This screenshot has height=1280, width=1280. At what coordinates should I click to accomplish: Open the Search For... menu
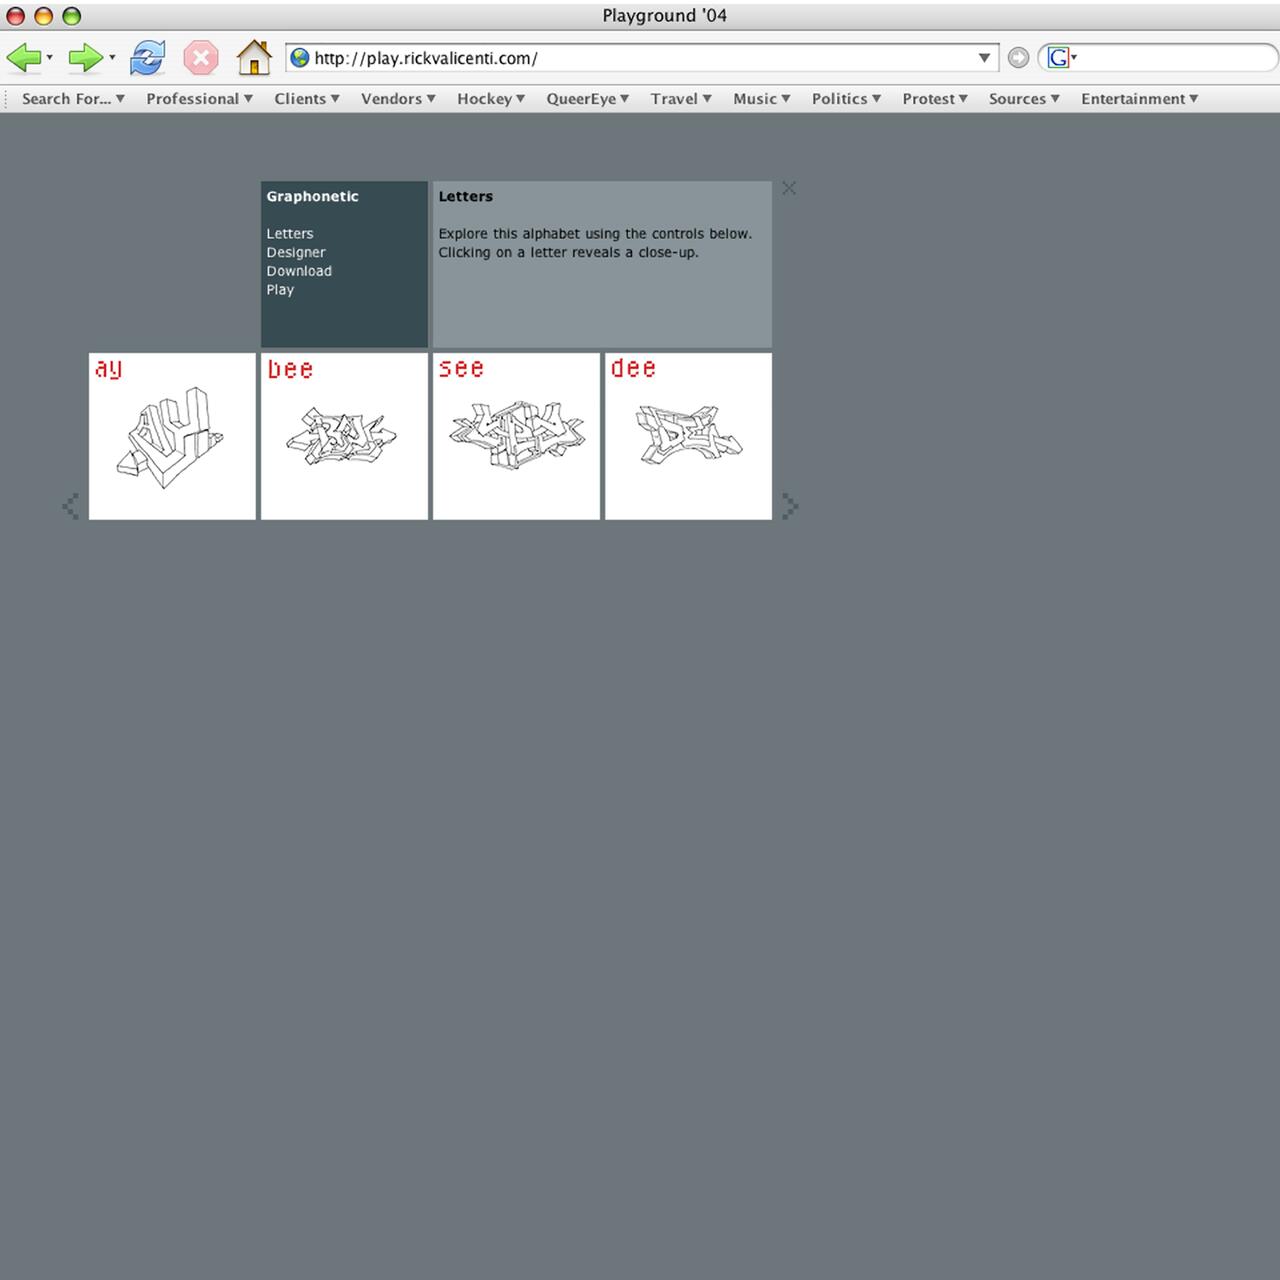pos(70,98)
